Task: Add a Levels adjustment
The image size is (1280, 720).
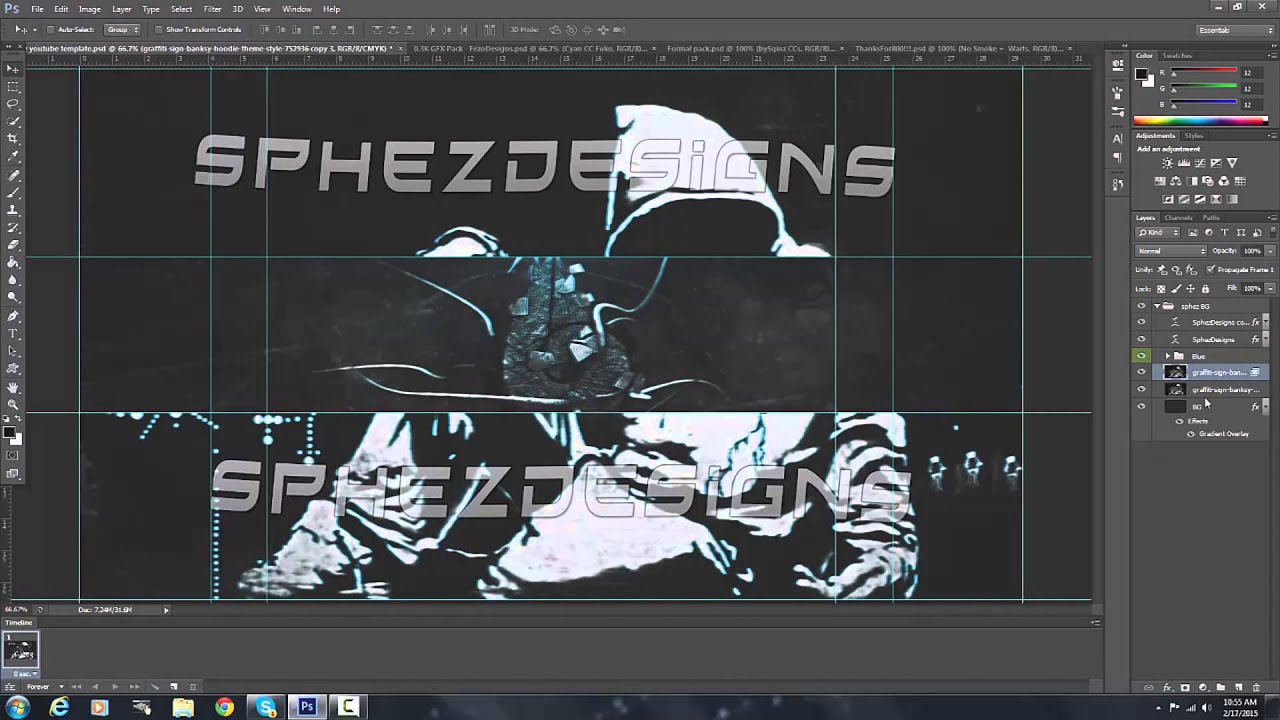Action: [1184, 163]
